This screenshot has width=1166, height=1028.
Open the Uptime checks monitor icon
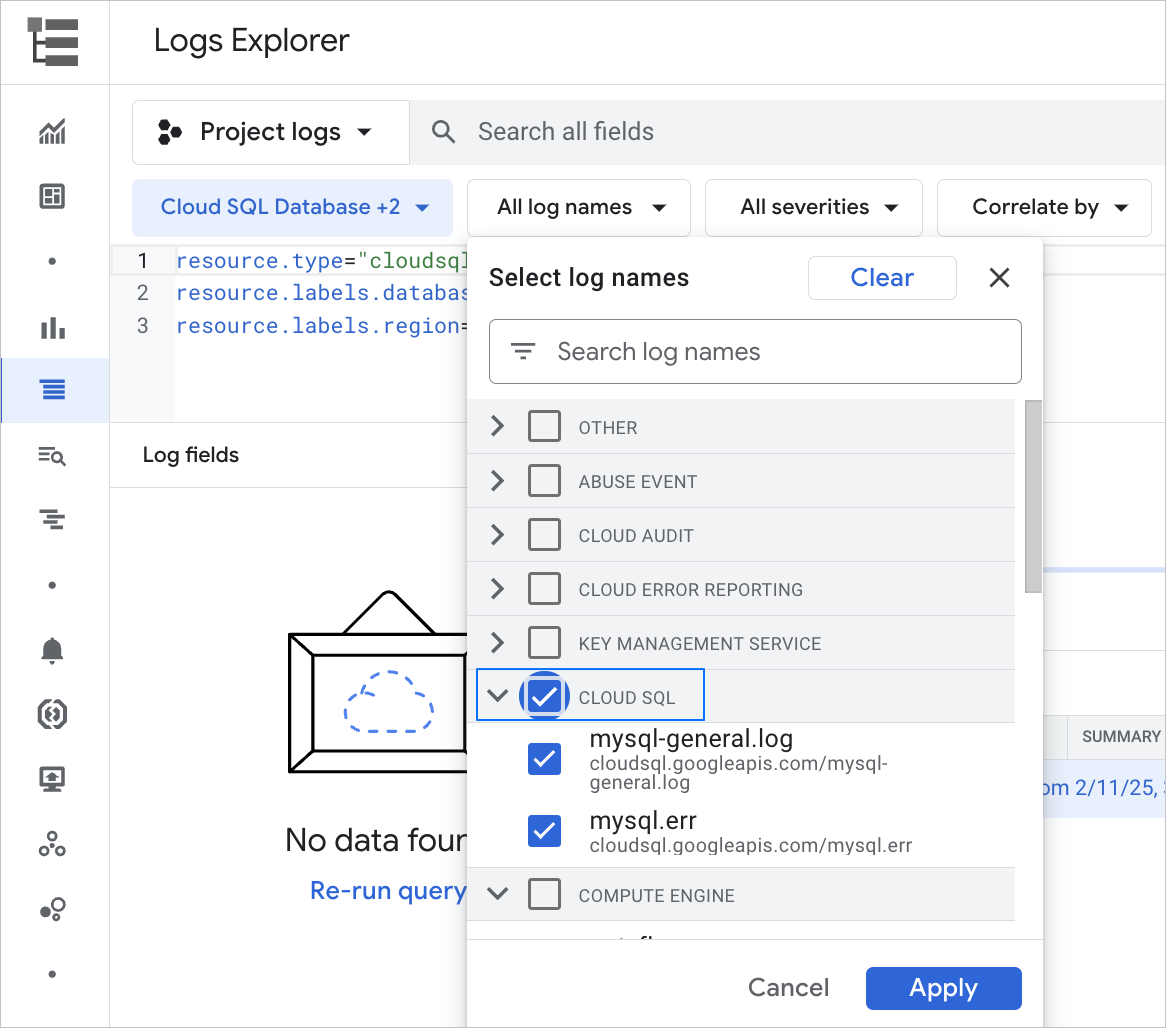[52, 779]
